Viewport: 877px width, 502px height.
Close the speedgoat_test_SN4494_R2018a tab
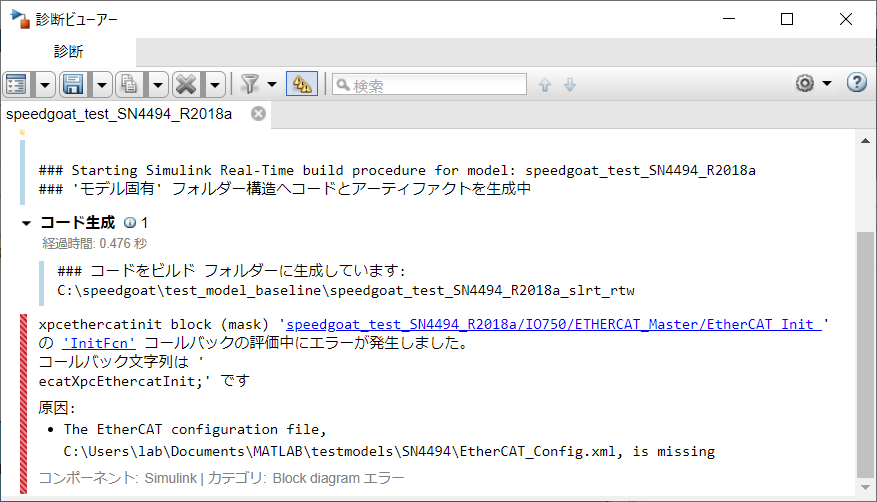point(258,114)
